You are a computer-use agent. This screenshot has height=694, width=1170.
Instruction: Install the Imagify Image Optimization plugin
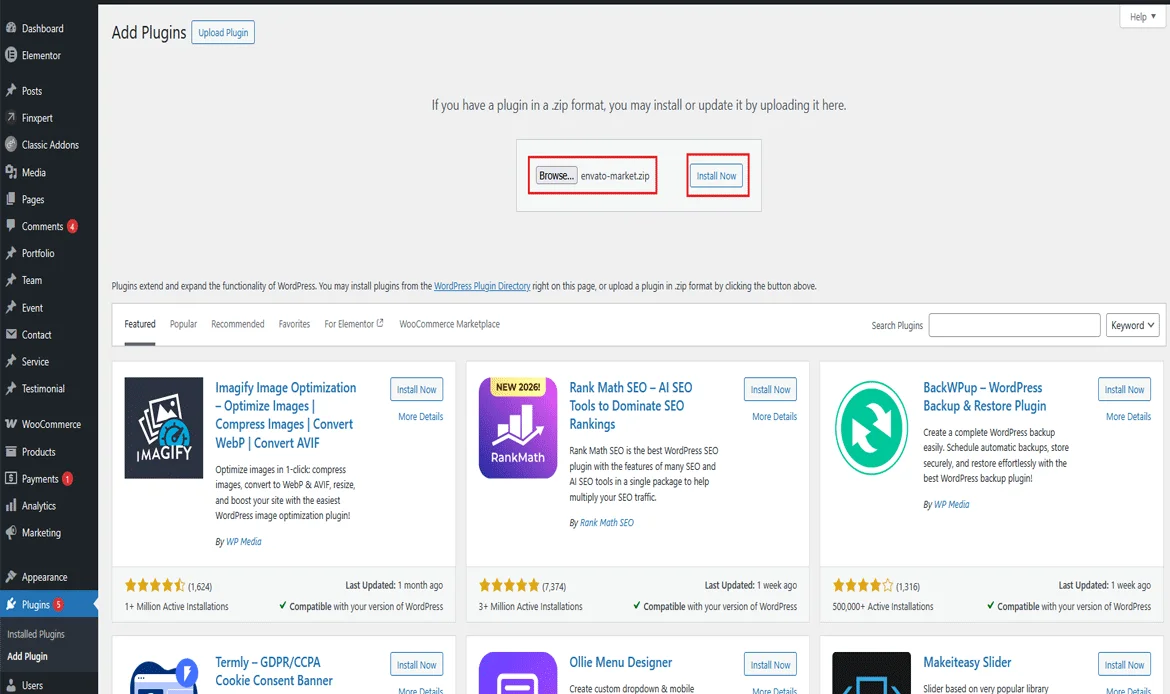click(x=416, y=389)
